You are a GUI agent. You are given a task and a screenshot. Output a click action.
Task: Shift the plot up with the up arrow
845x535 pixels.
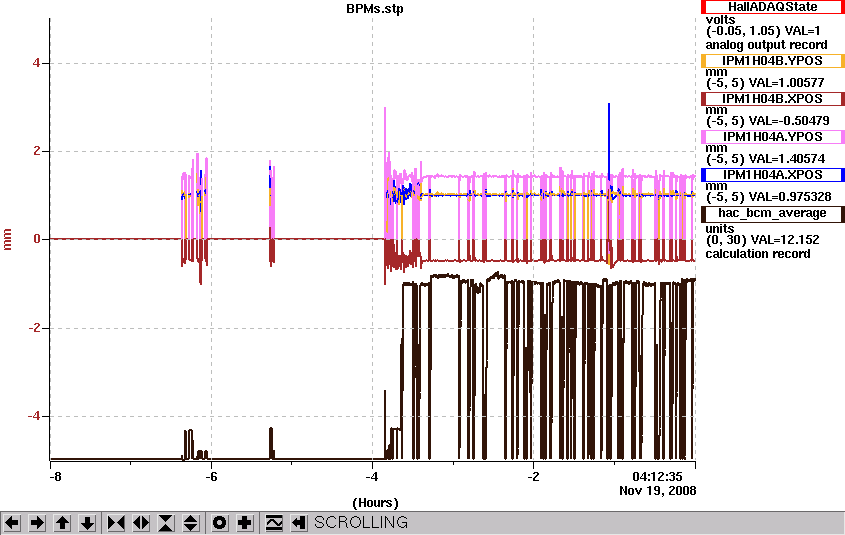(63, 523)
